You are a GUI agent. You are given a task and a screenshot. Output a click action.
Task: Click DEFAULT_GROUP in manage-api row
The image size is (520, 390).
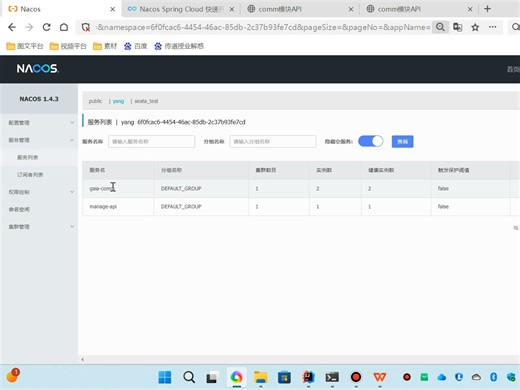coord(181,206)
